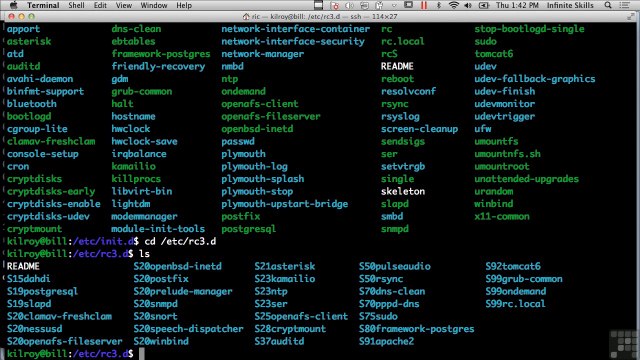
Task: Click S20openafs-fileserver entry
Action: tap(64, 341)
